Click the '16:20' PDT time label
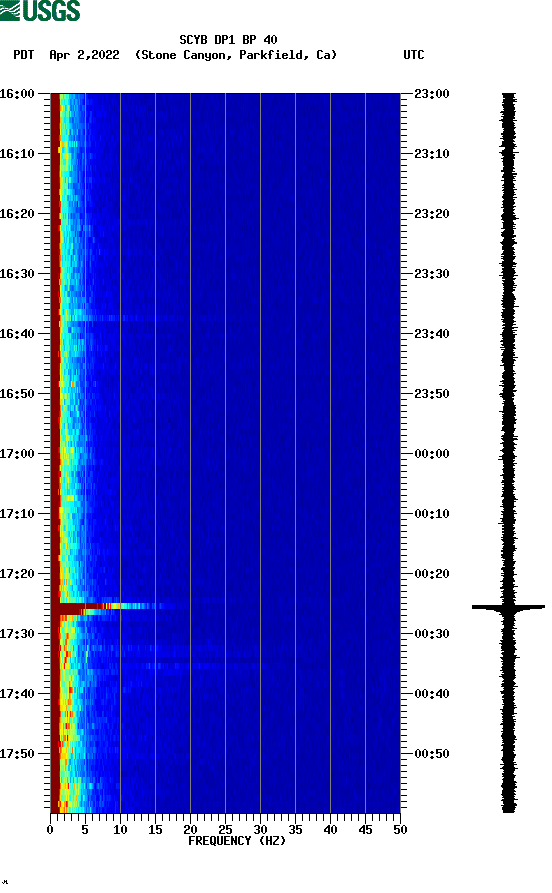The image size is (552, 893). point(17,214)
